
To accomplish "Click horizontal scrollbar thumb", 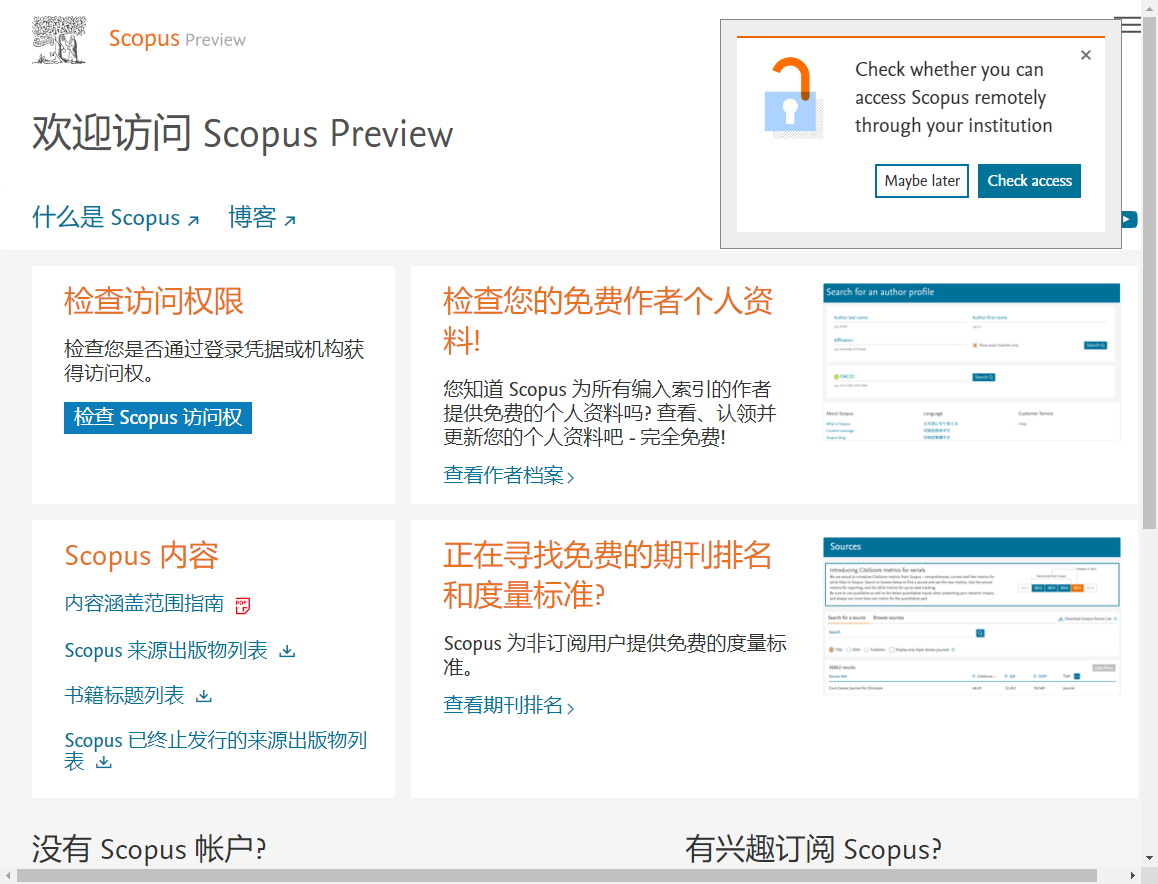I will pos(557,876).
